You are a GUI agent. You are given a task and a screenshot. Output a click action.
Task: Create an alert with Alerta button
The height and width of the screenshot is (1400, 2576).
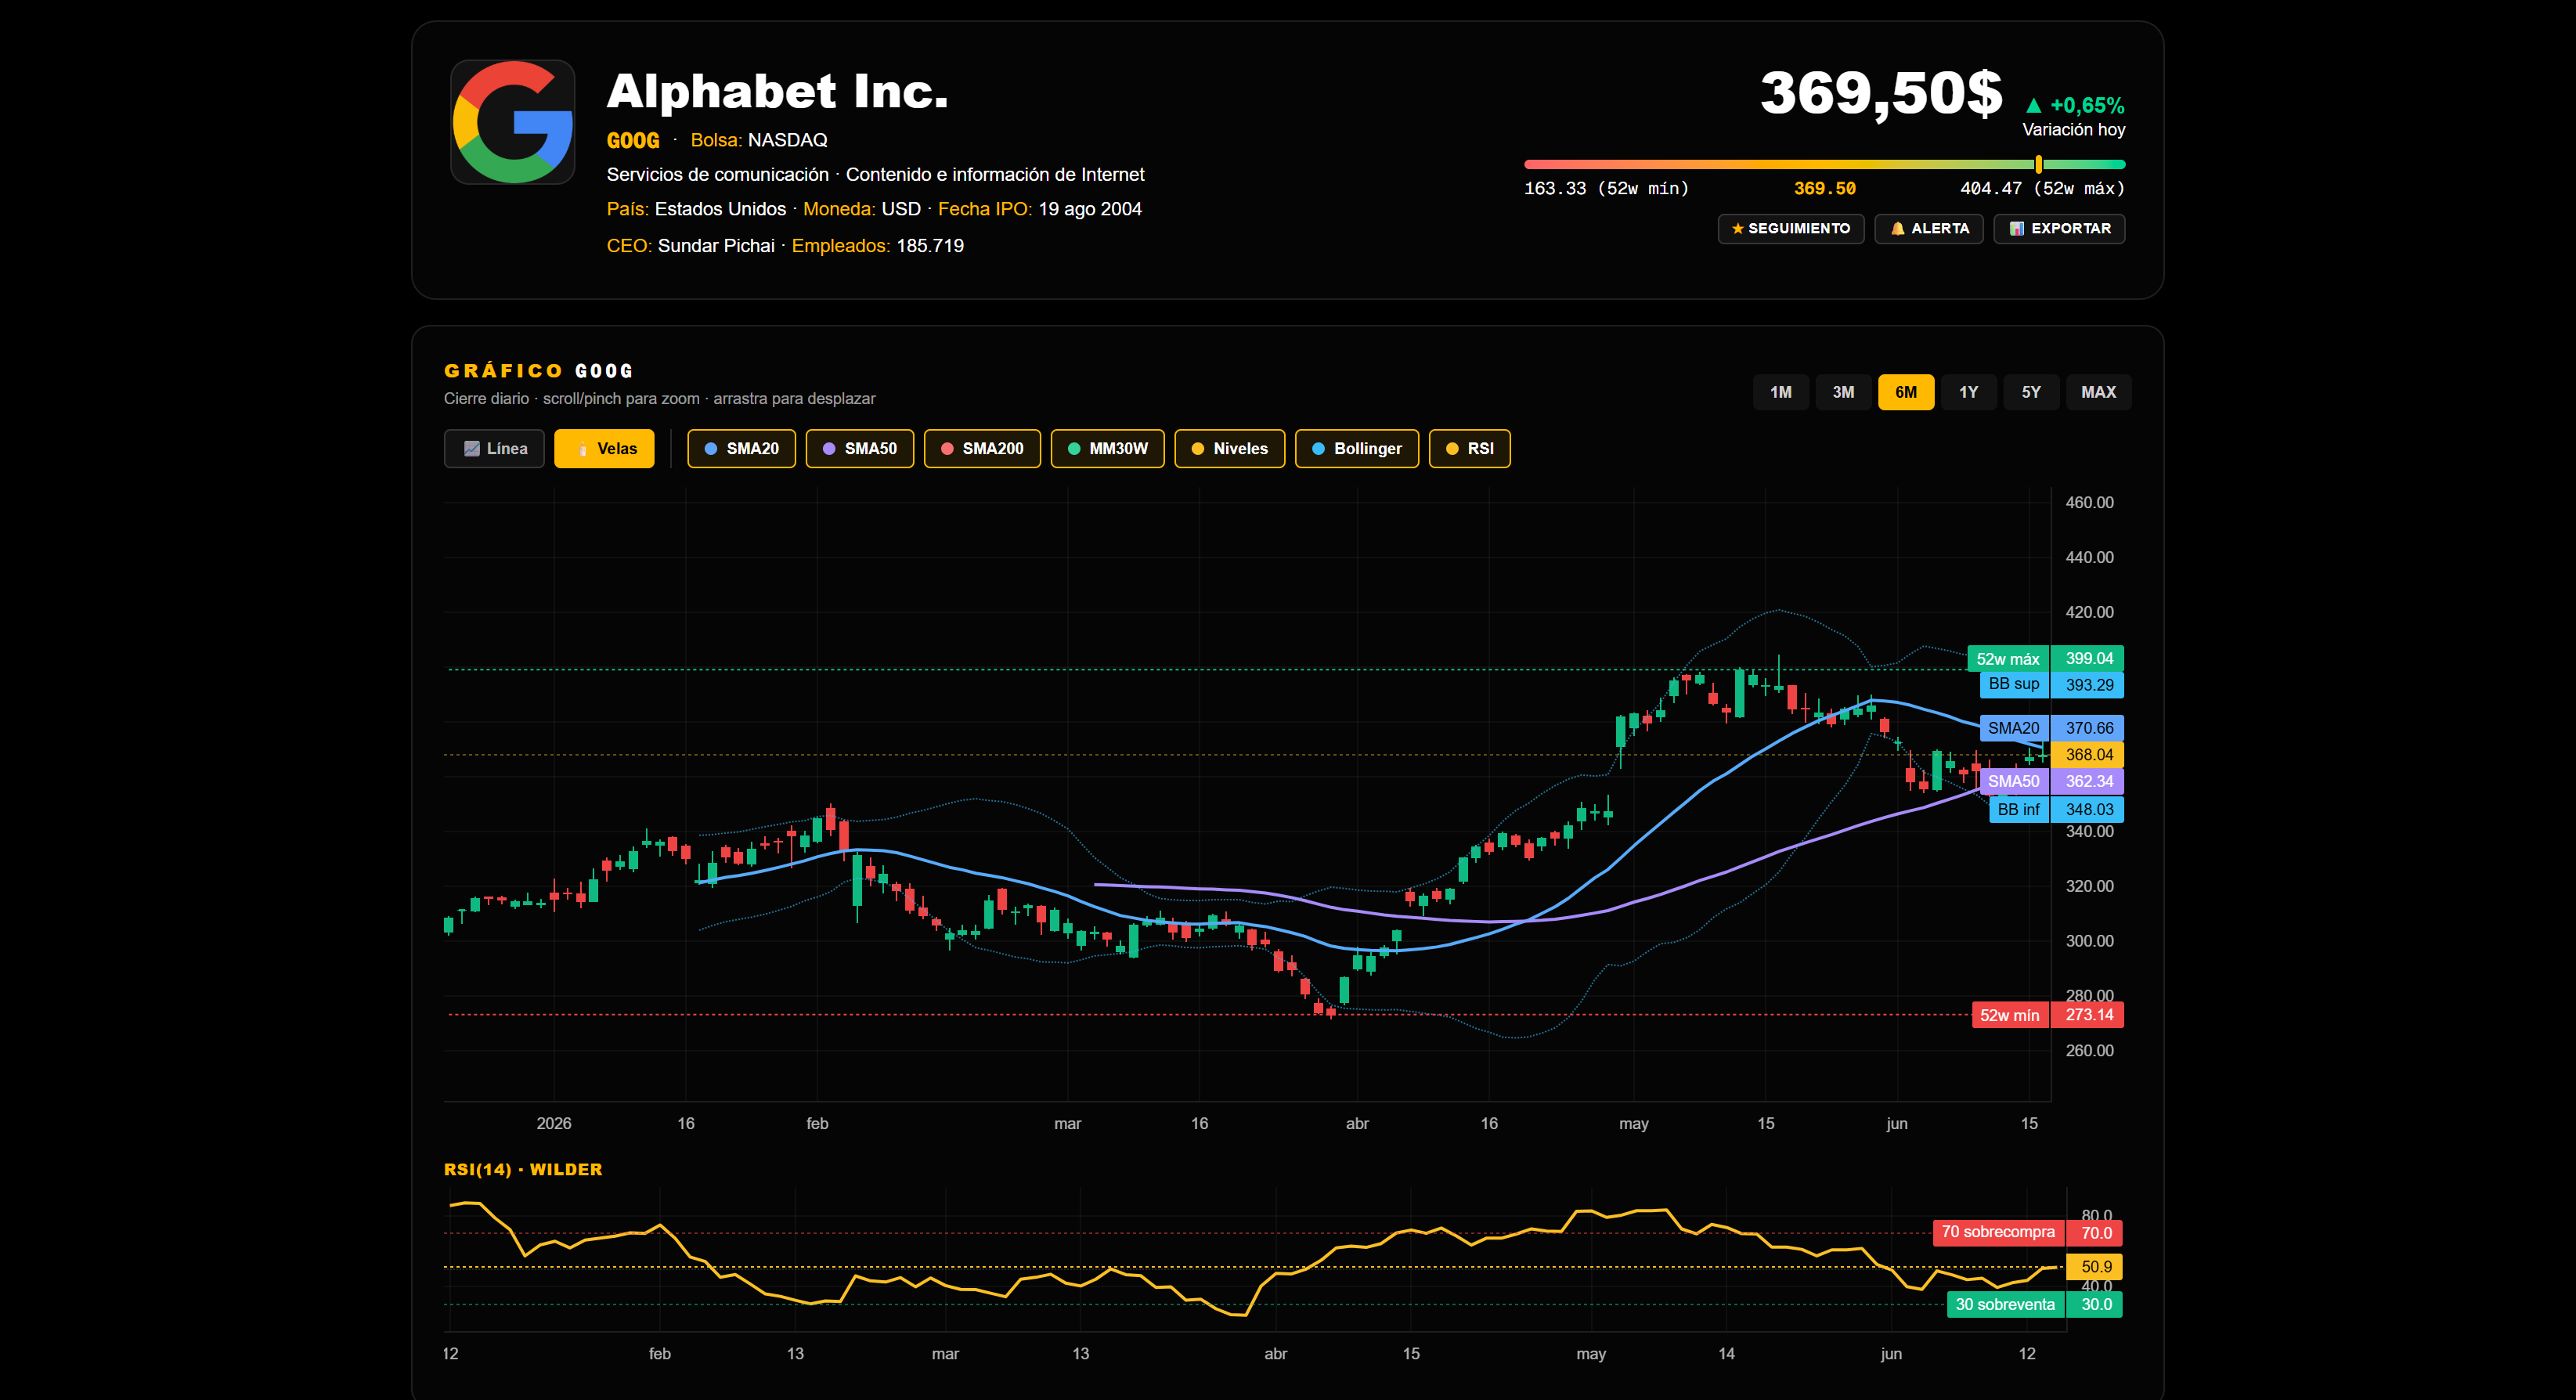click(1928, 229)
